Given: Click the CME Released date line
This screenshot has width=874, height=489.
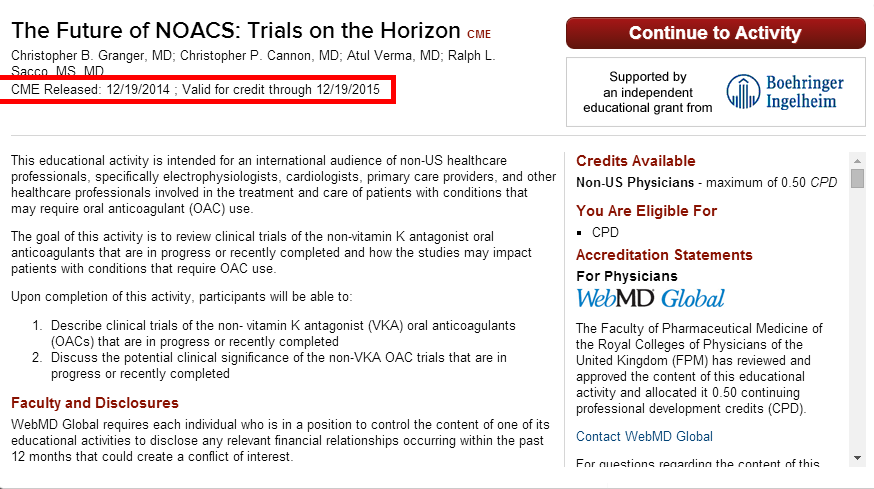Looking at the screenshot, I should tap(195, 90).
